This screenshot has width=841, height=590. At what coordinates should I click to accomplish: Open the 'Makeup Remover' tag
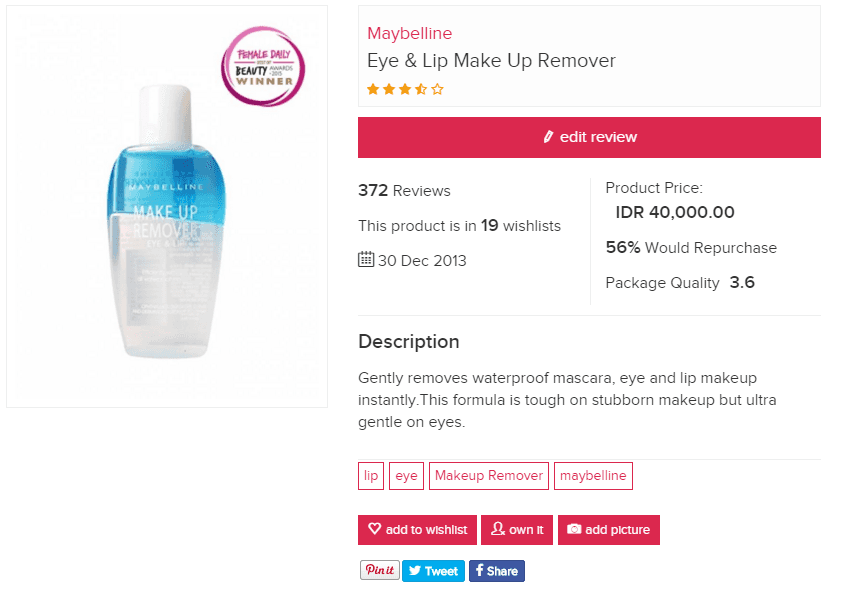pyautogui.click(x=488, y=476)
